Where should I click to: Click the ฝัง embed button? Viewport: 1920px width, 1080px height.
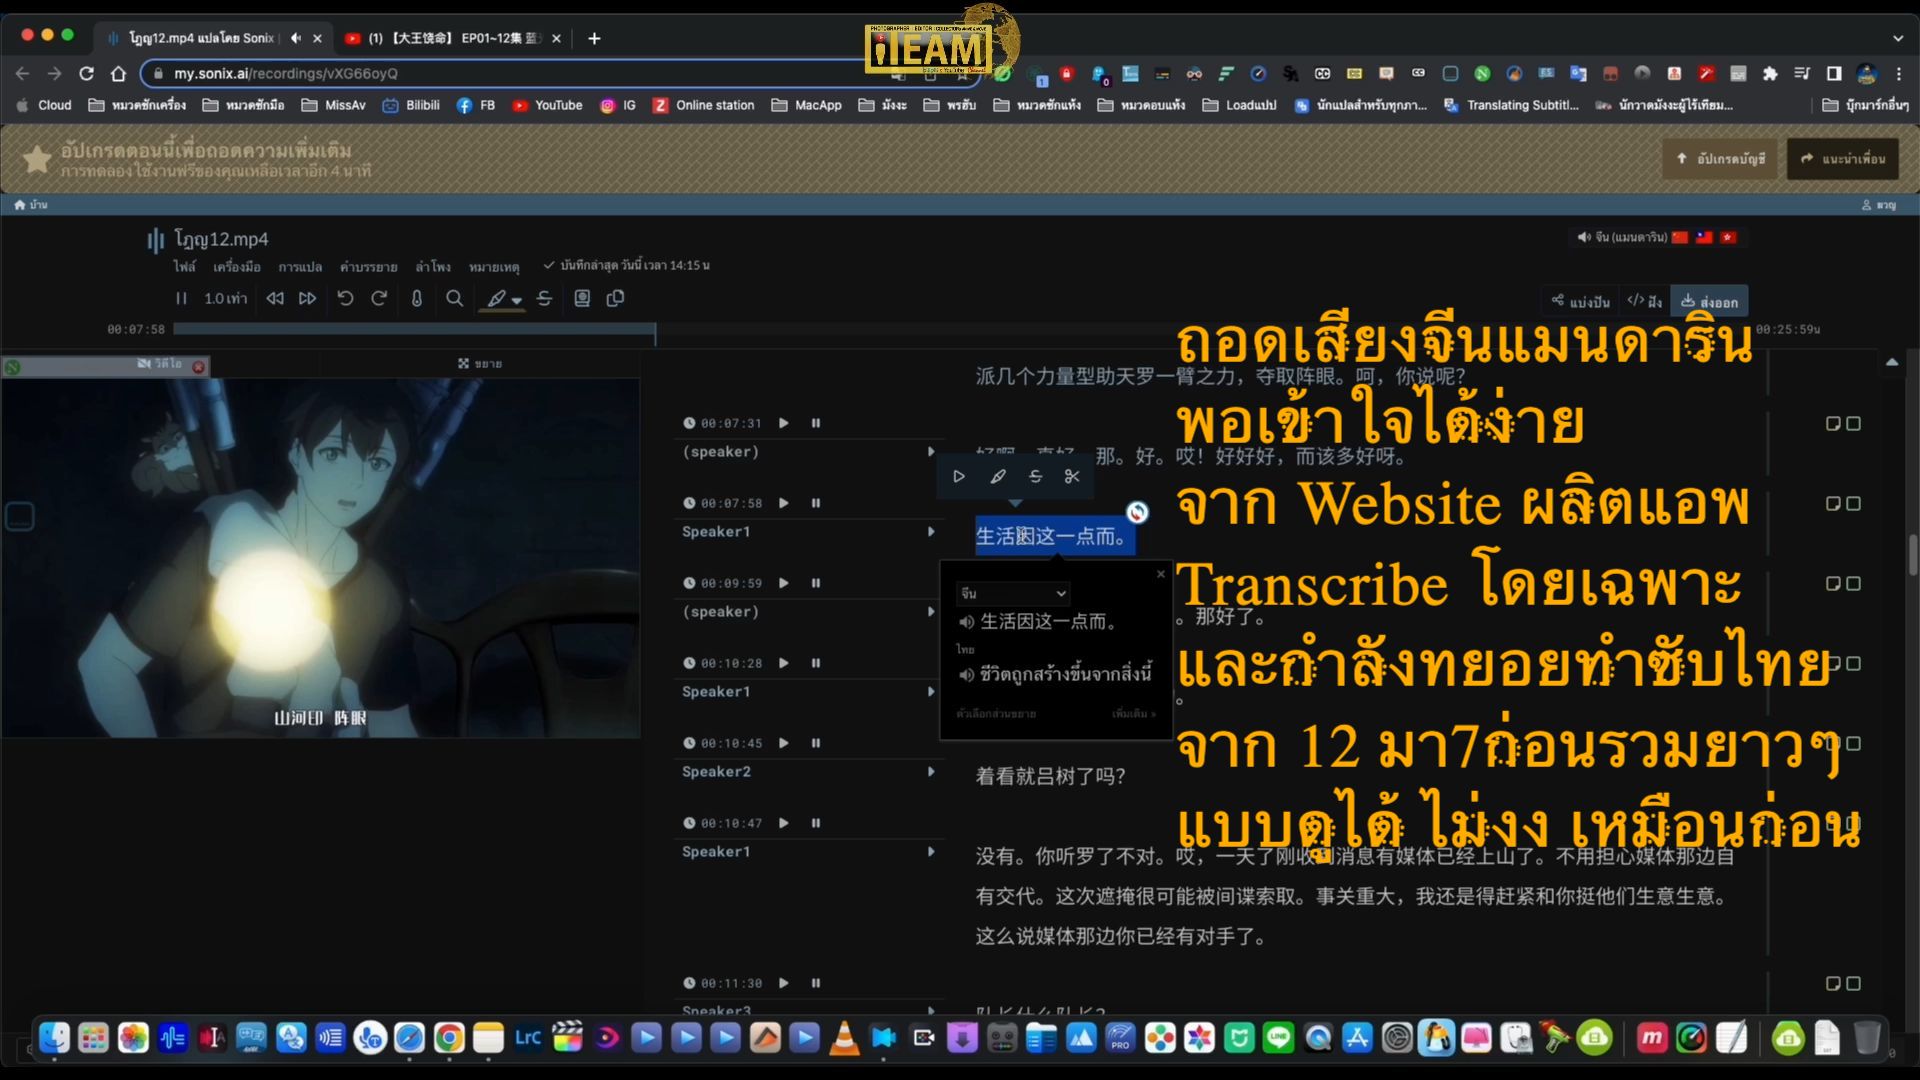click(1644, 301)
